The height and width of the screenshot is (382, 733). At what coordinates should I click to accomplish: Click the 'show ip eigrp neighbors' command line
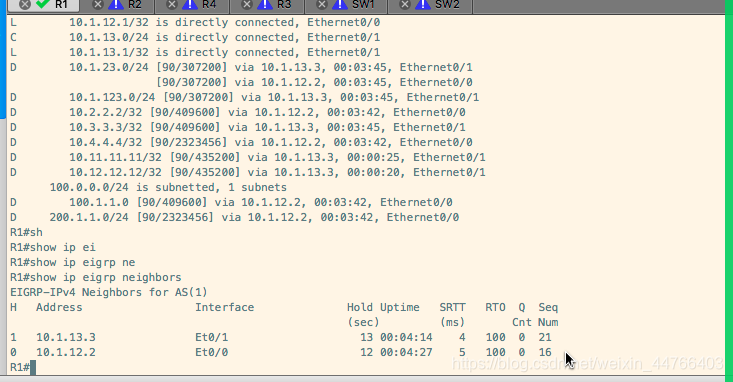pyautogui.click(x=96, y=277)
